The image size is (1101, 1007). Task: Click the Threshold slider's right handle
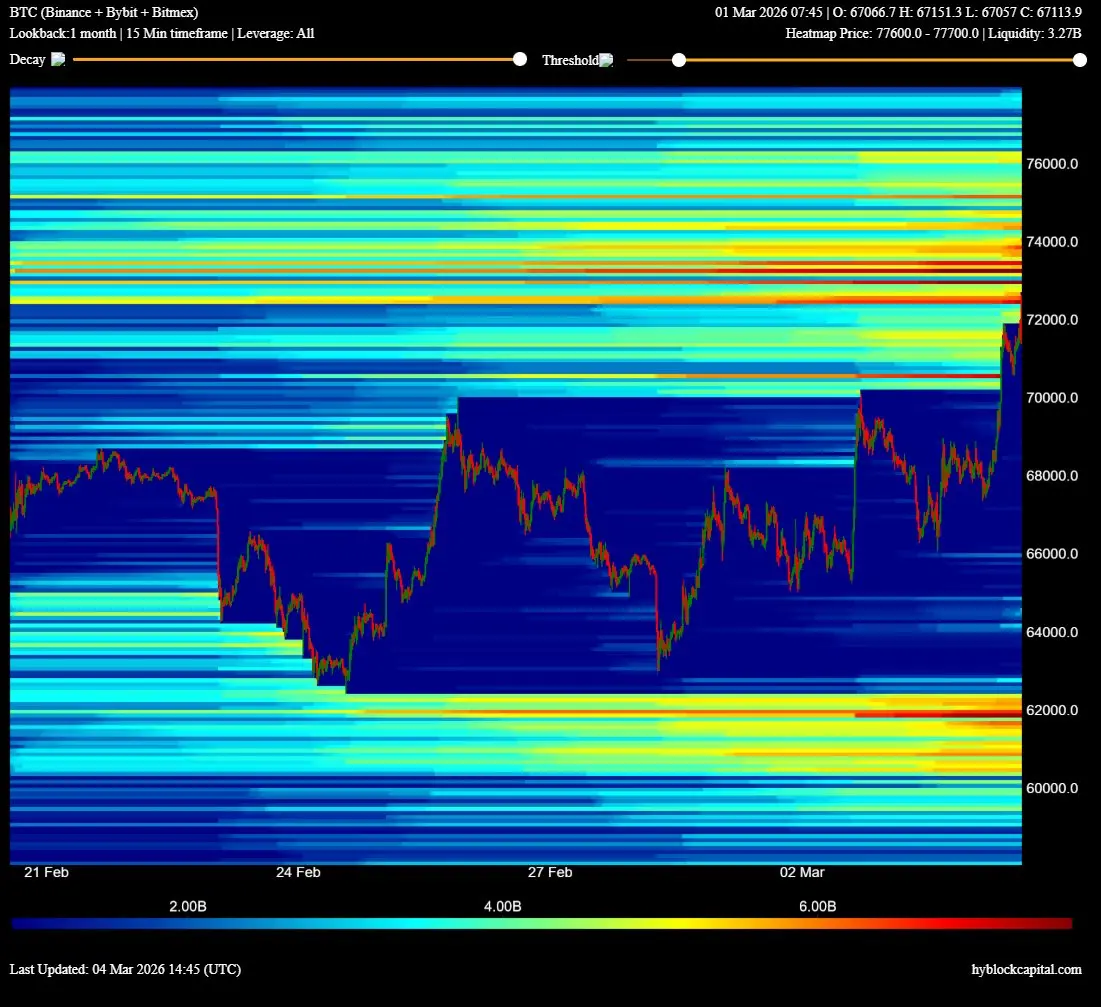point(1080,60)
